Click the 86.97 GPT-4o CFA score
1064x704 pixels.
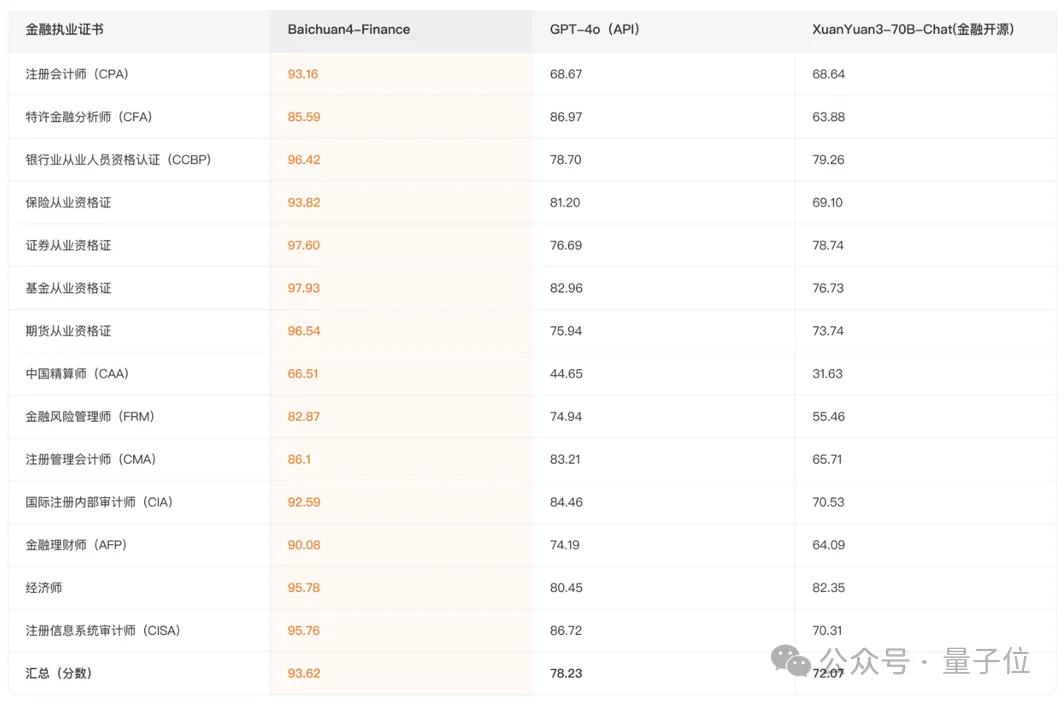[566, 117]
